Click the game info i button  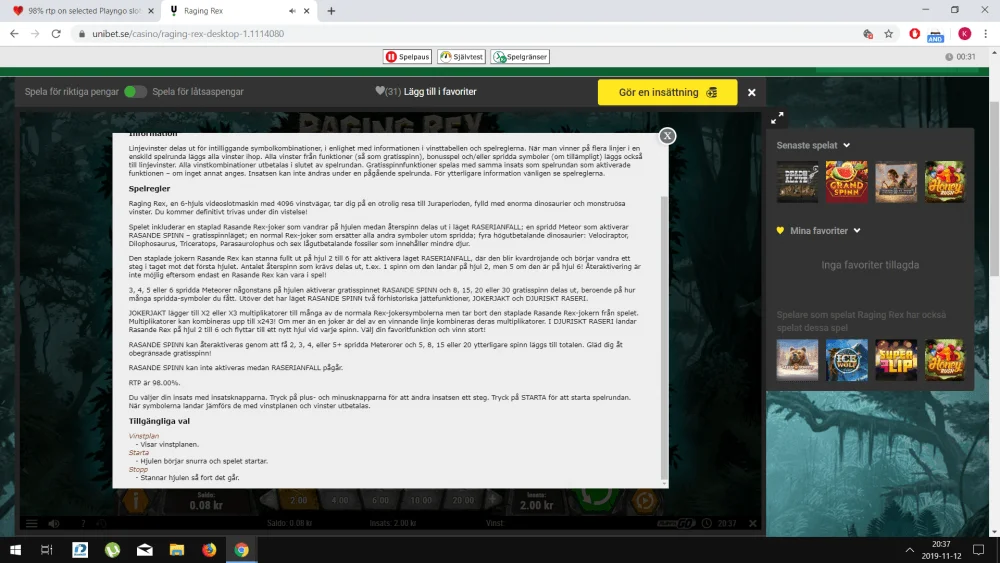pos(135,501)
